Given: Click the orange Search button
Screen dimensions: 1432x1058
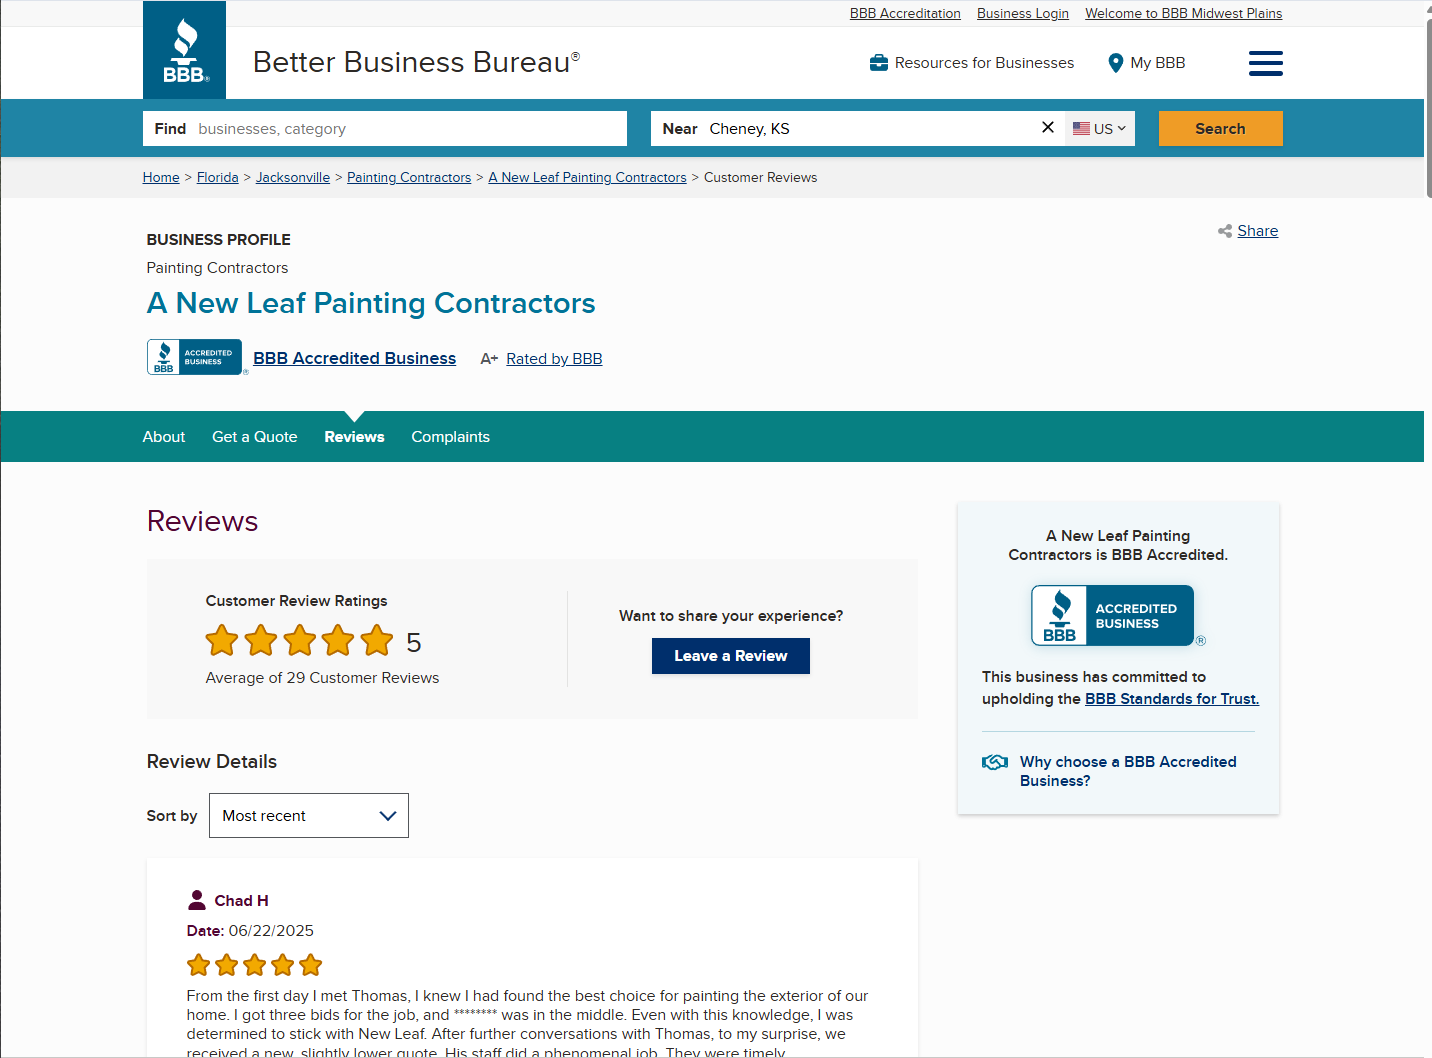Looking at the screenshot, I should (1220, 128).
